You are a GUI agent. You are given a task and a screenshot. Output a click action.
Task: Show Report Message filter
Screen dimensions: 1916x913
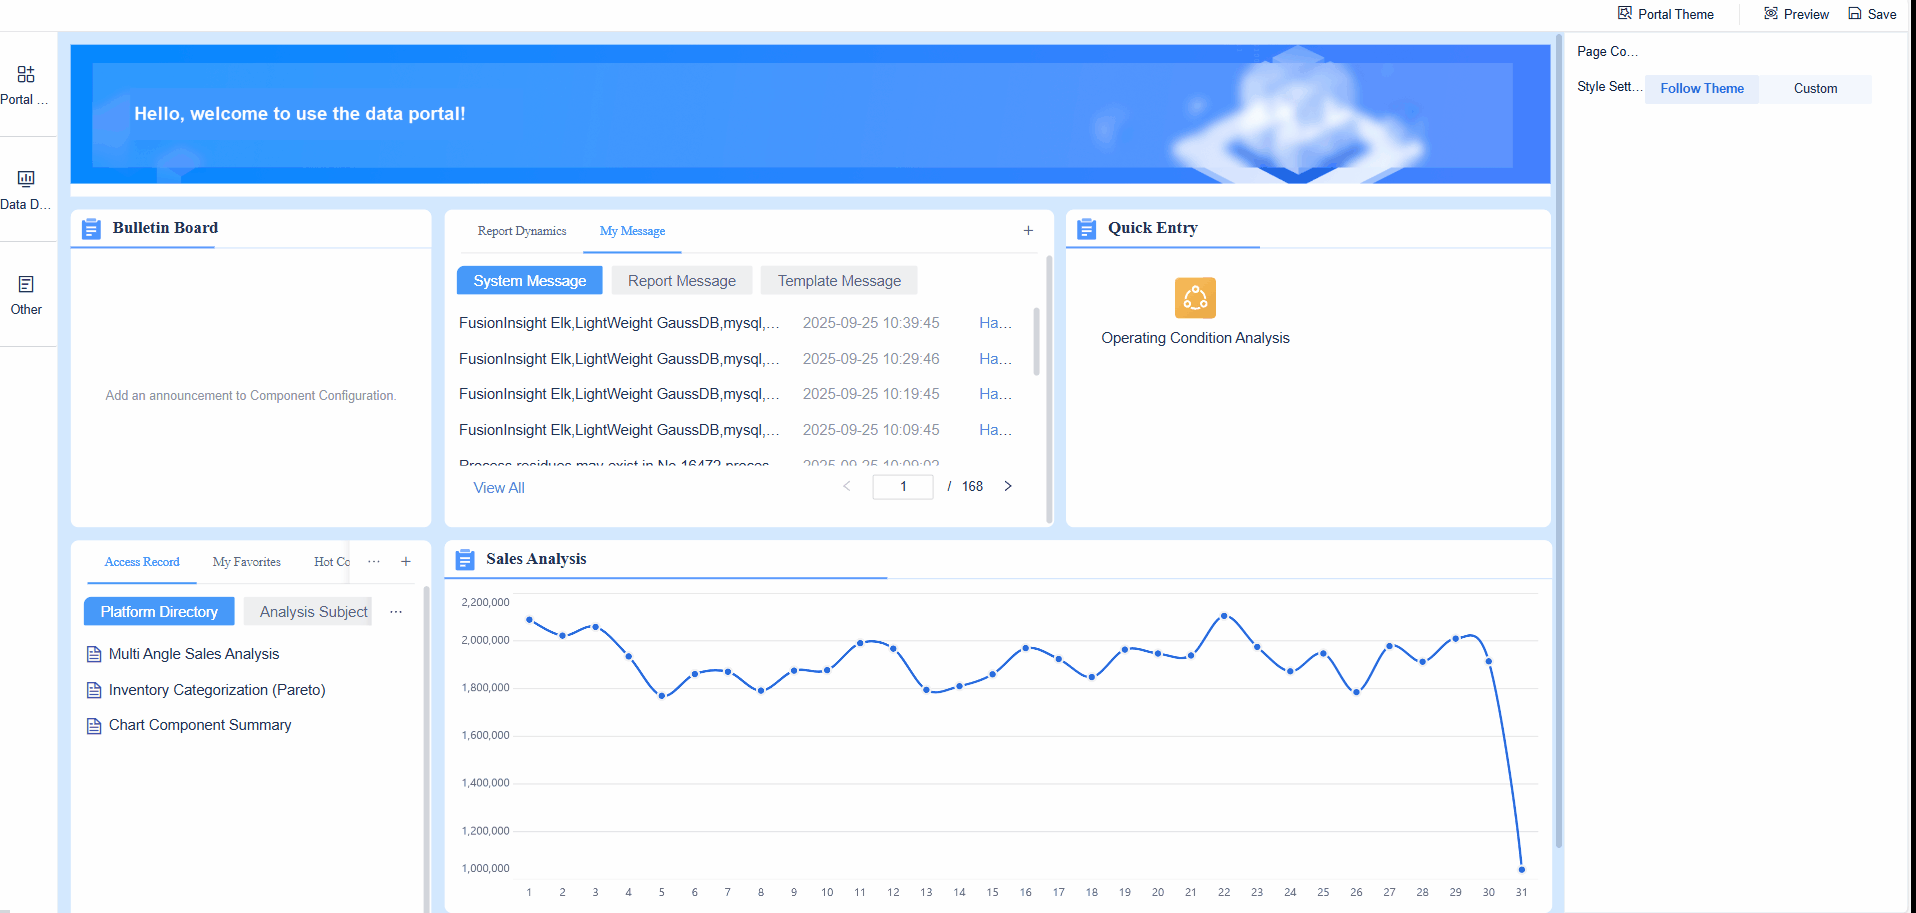pos(682,281)
